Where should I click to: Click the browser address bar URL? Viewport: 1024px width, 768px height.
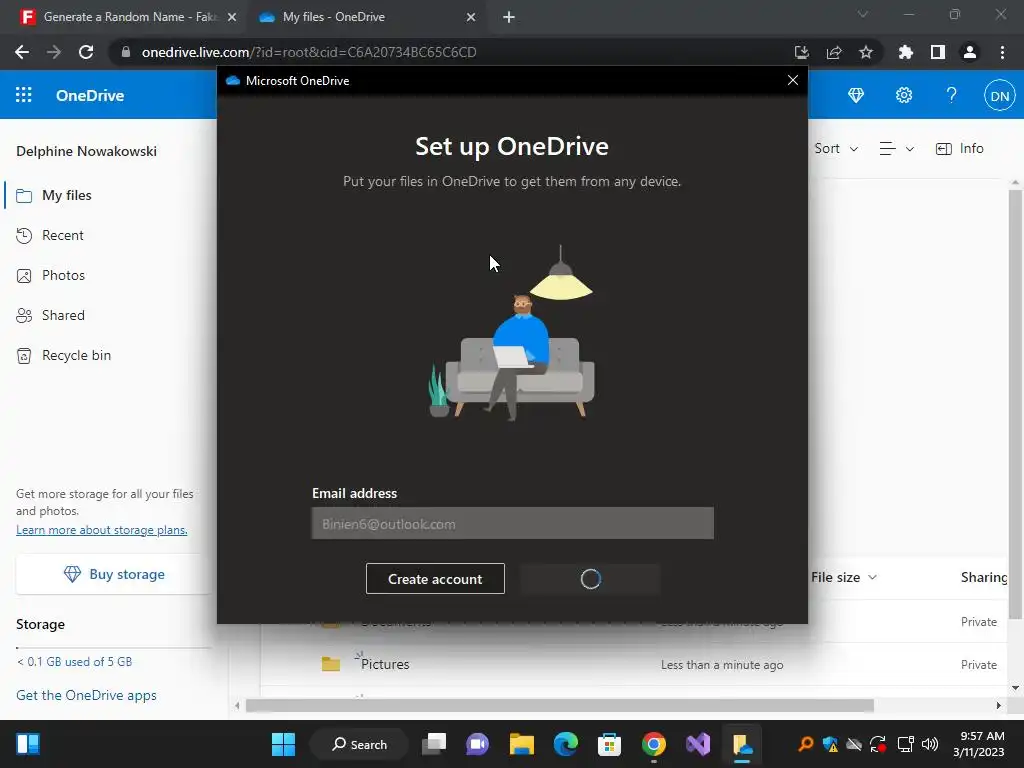click(x=309, y=52)
